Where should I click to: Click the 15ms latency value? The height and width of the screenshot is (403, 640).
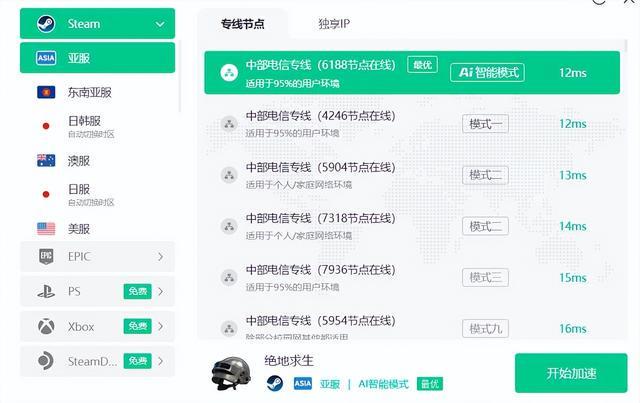pos(573,278)
